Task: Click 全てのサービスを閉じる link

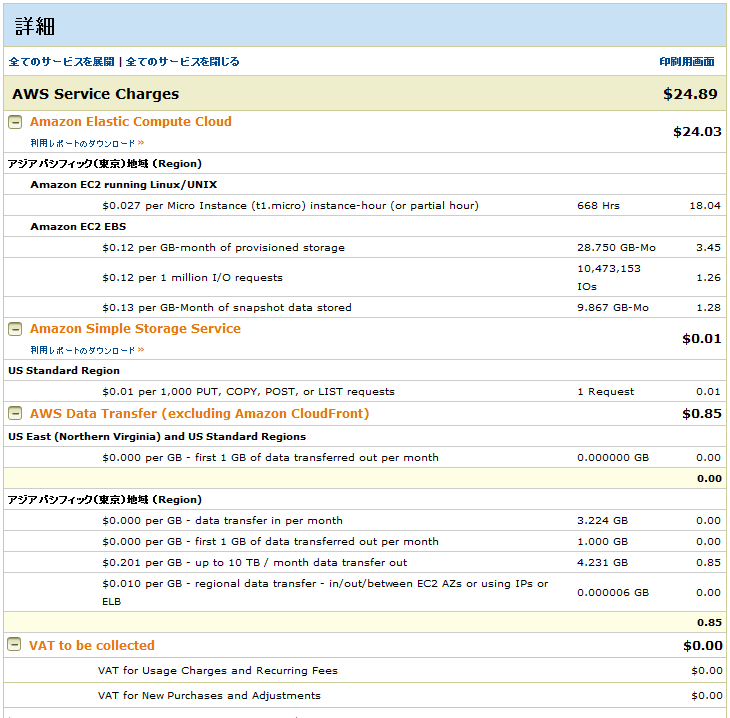Action: coord(182,61)
